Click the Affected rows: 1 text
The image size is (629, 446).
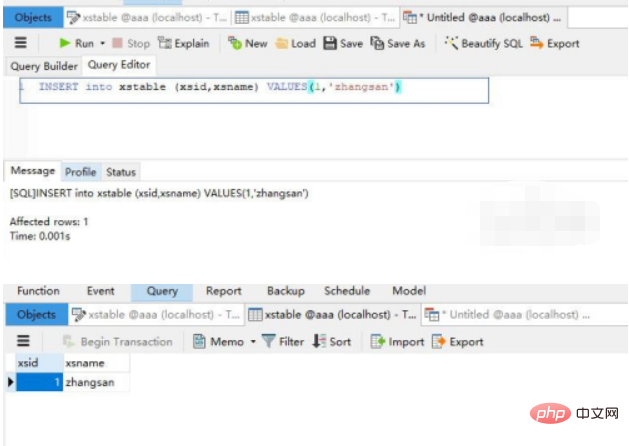coord(49,221)
